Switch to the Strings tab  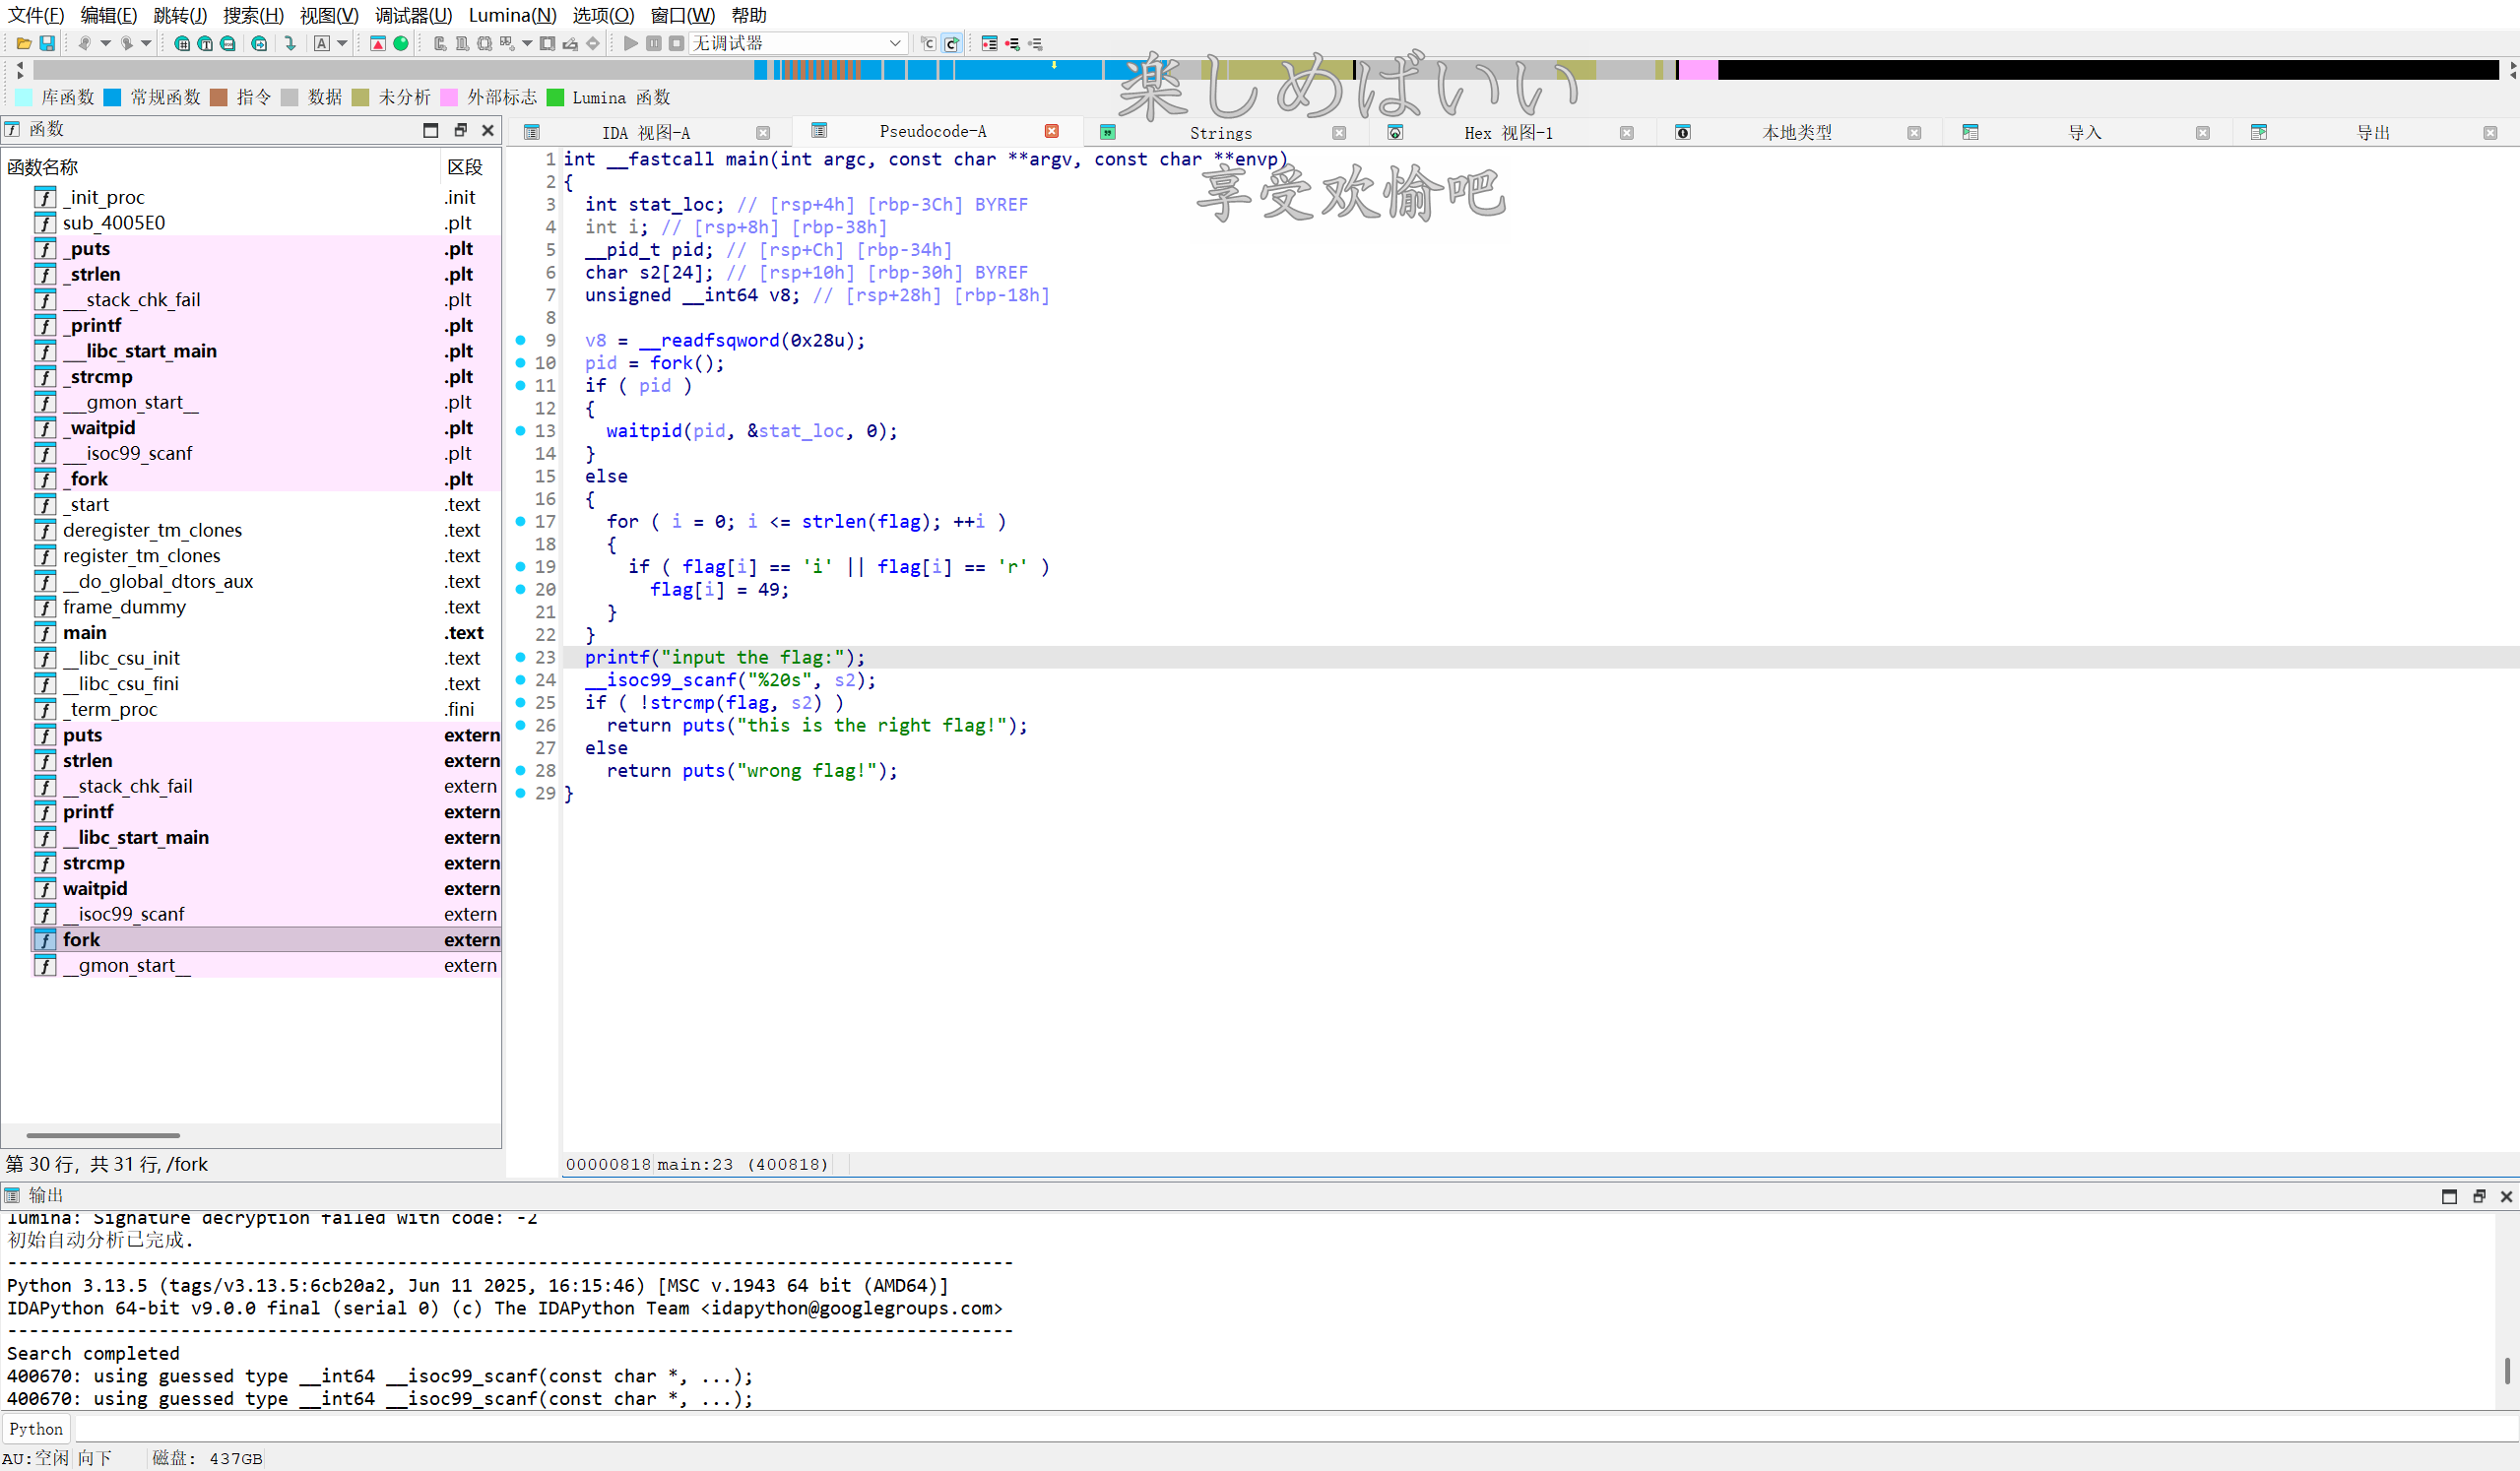pos(1219,133)
